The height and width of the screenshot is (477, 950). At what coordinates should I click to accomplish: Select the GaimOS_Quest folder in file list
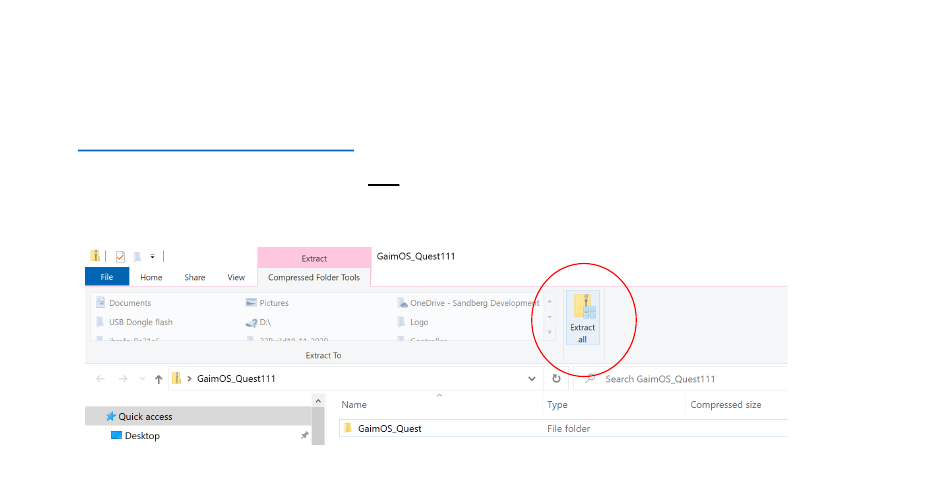[x=389, y=429]
